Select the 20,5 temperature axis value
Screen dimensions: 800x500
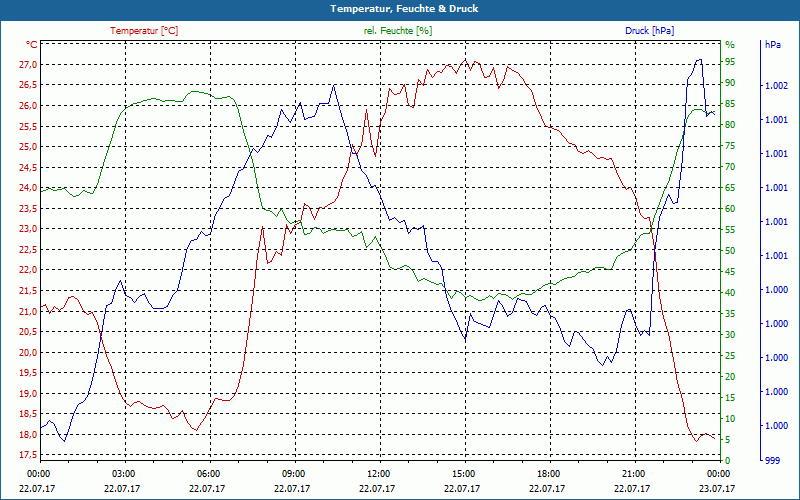[29, 332]
